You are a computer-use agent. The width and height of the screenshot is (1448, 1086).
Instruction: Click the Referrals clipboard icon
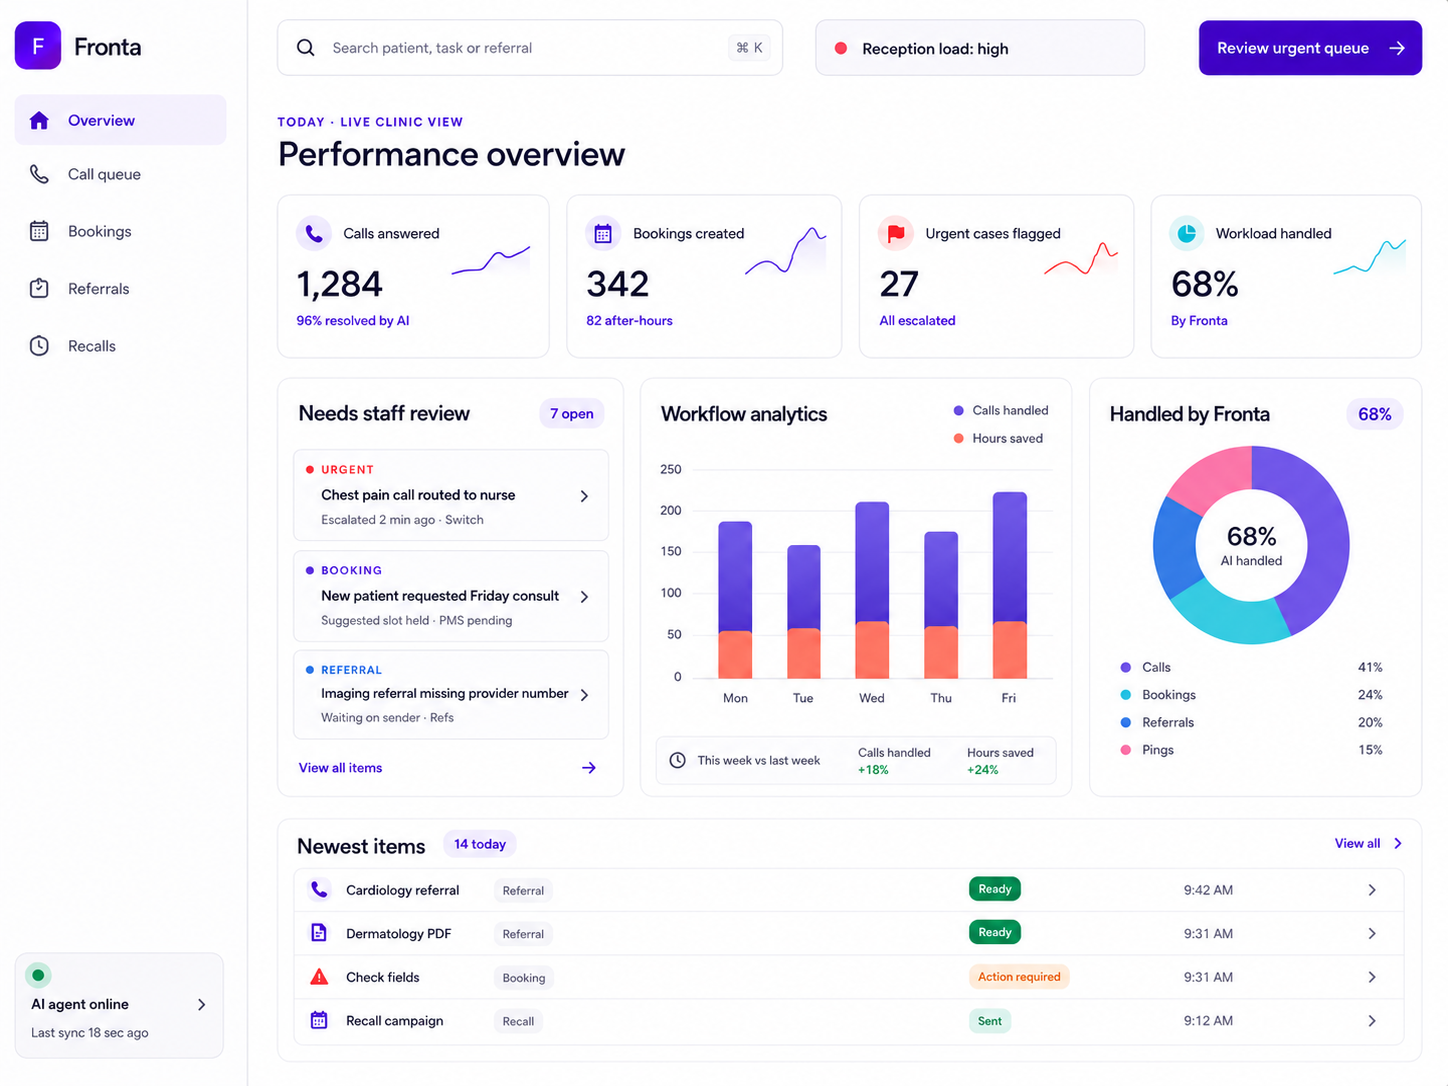pos(39,288)
